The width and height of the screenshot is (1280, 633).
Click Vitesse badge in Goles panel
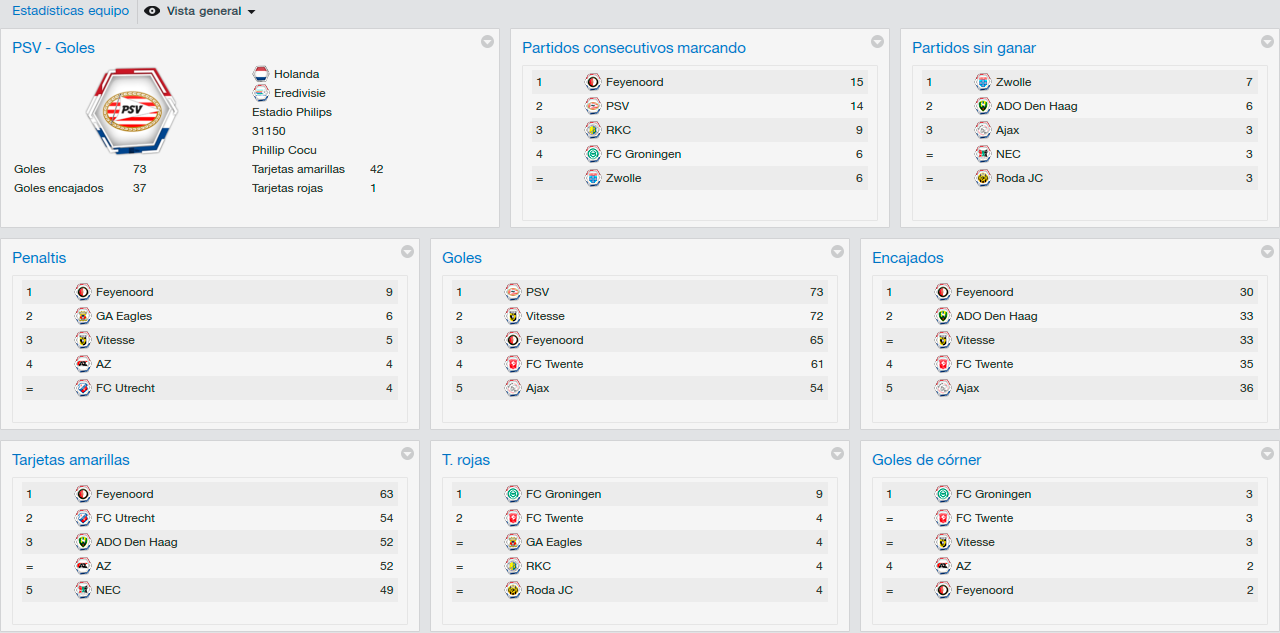click(513, 316)
